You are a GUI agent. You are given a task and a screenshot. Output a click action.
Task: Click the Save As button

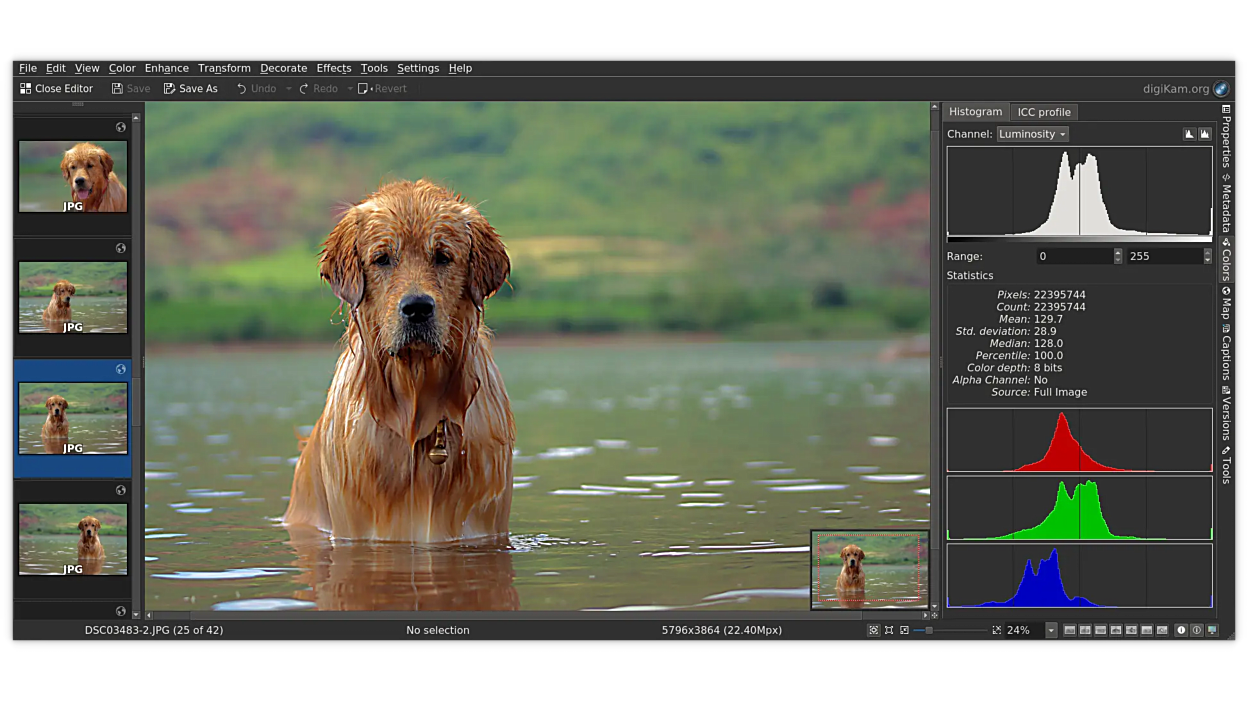[190, 89]
